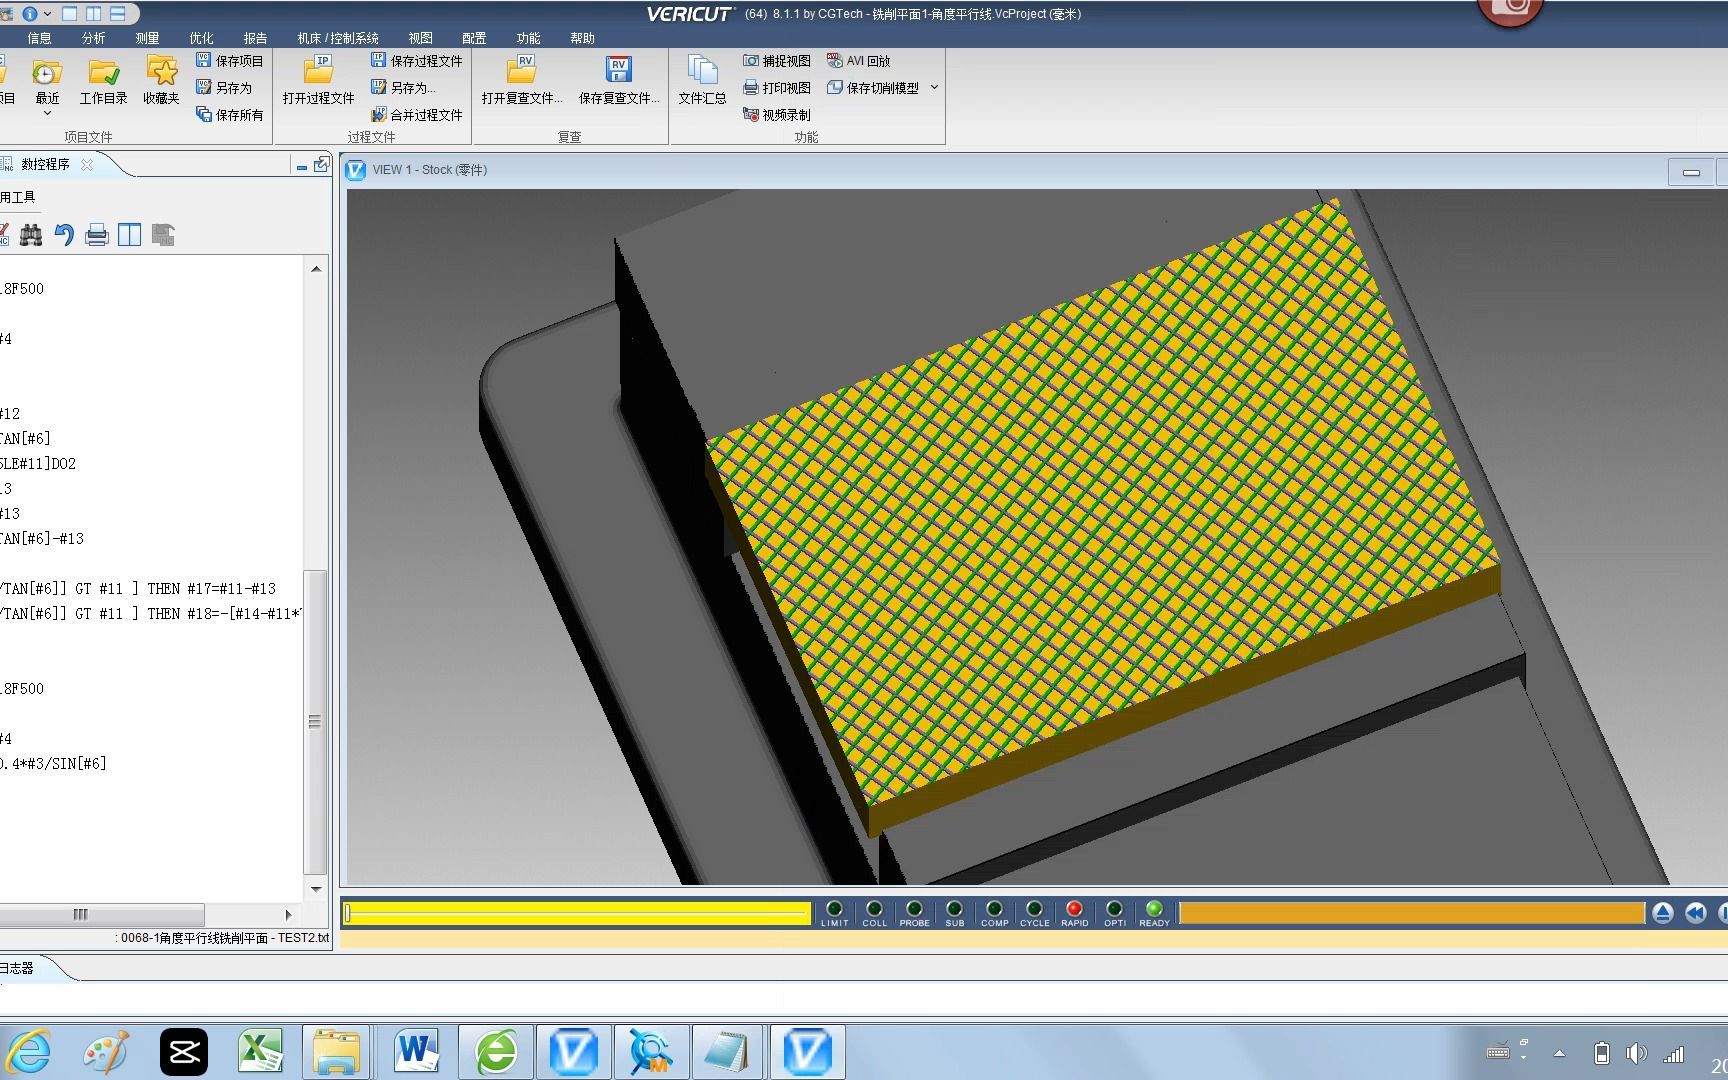Image resolution: width=1728 pixels, height=1080 pixels.
Task: Click the maximize/undock icon of NC program panel
Action: pos(321,165)
